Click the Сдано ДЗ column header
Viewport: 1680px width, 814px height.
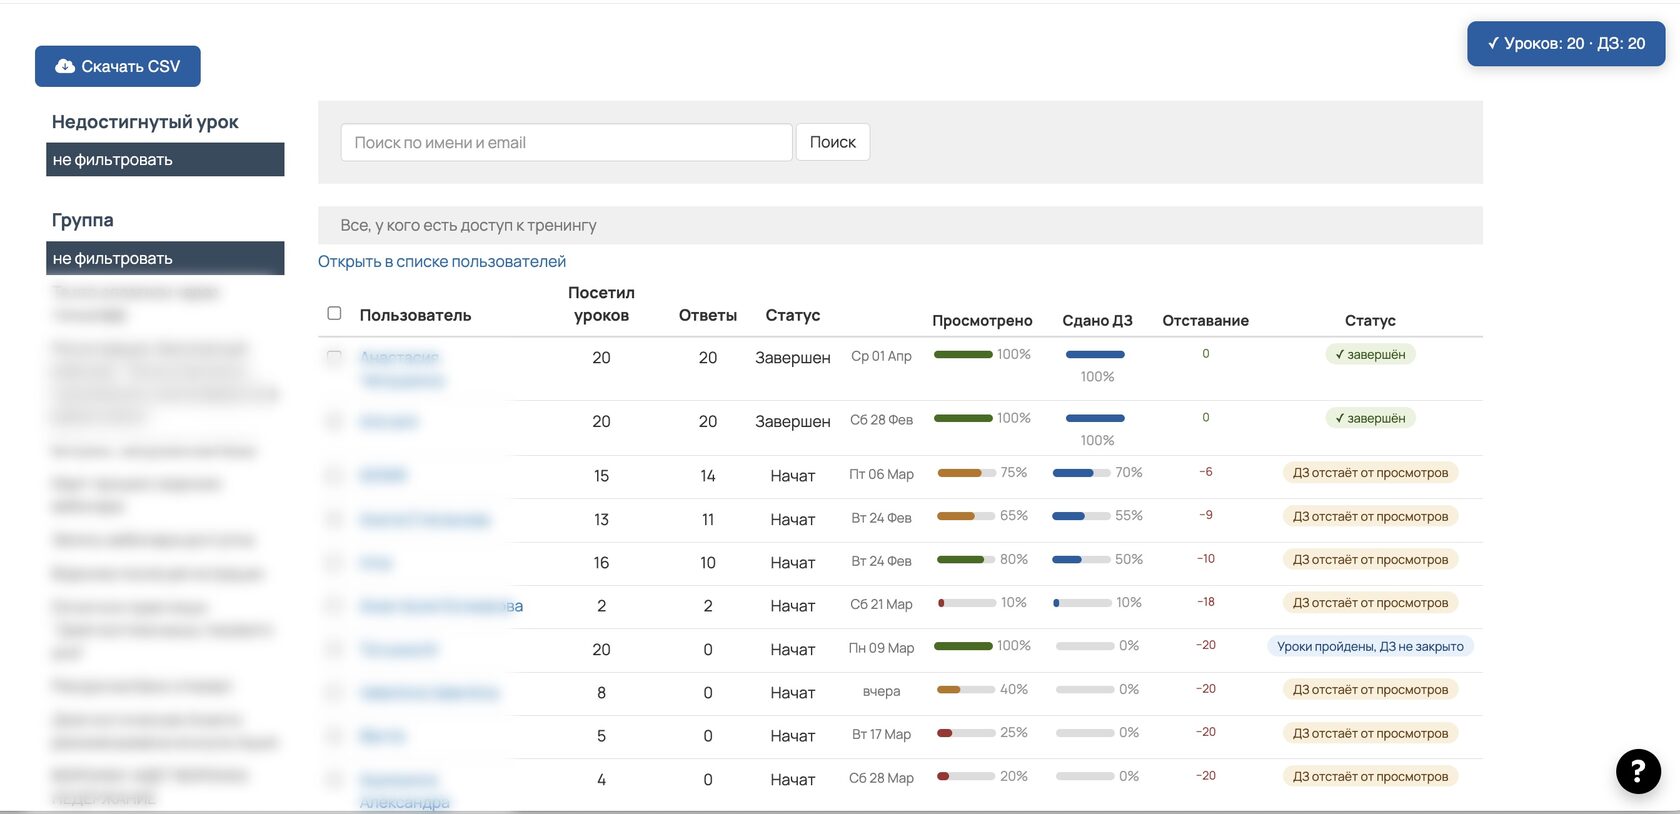click(1096, 320)
